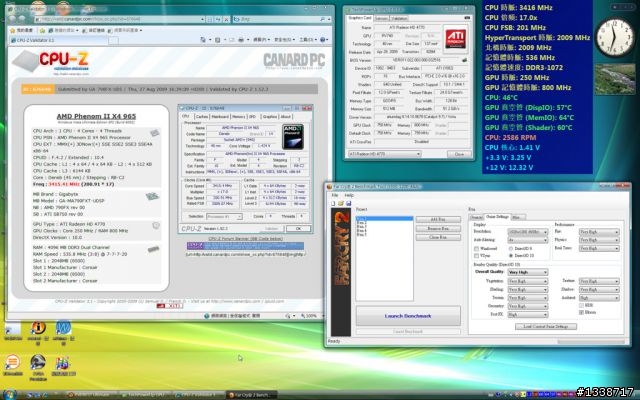Click the BIOS save chip icon in GPU-Z
This screenshot has height=400, width=640.
pyautogui.click(x=464, y=60)
